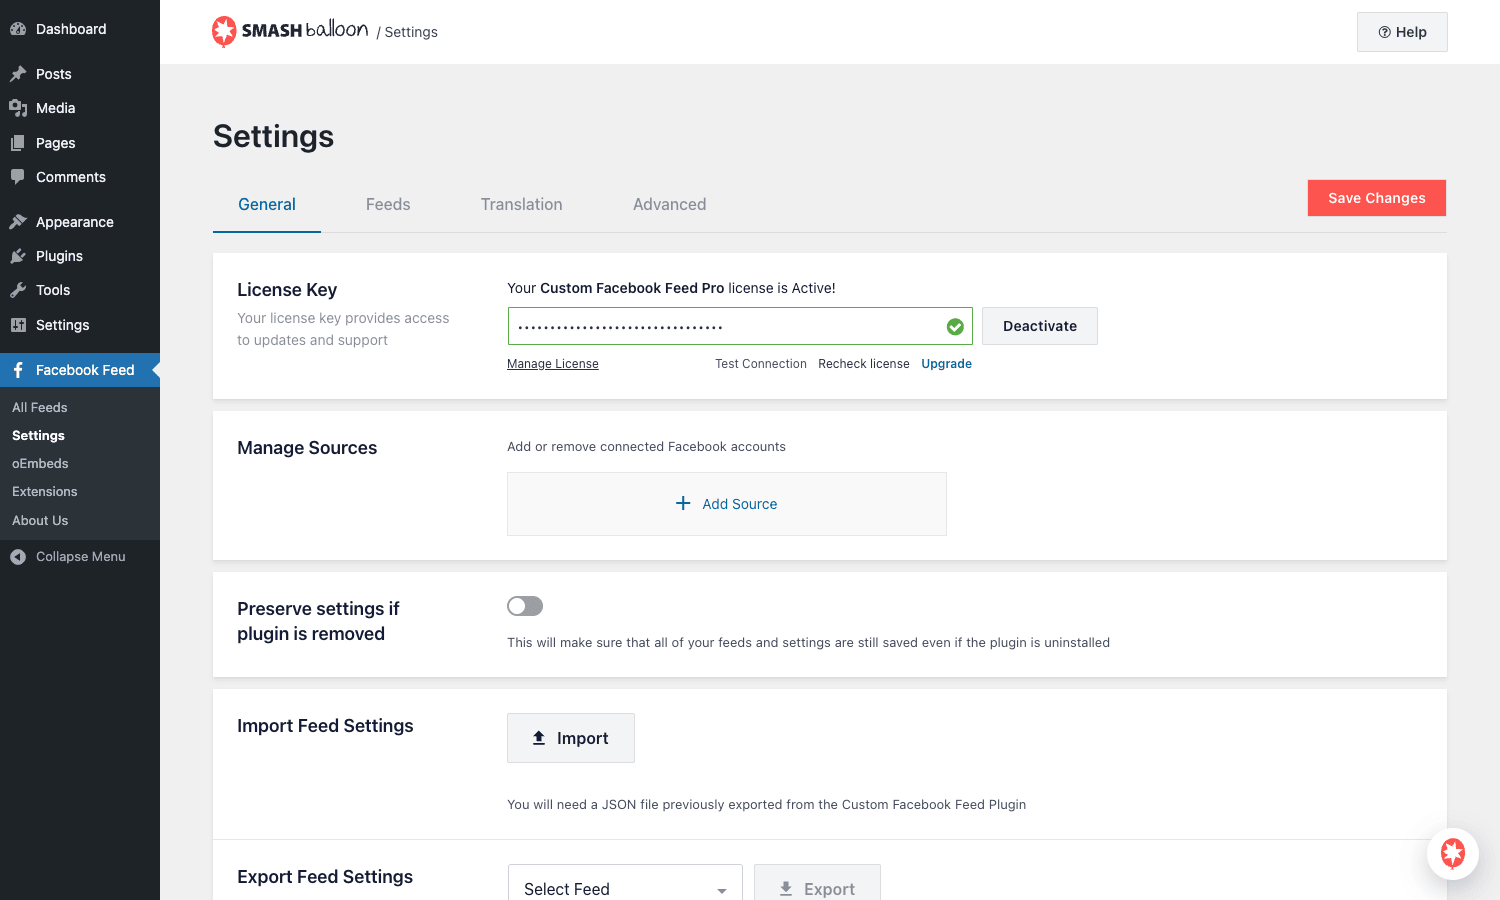Open the Dashboard menu item
The image size is (1500, 900).
pos(80,29)
